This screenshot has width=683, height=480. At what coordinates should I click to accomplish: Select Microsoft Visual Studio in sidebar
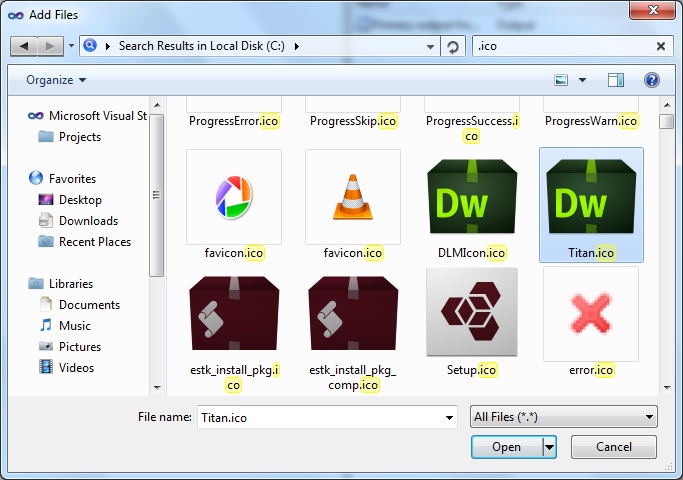[x=87, y=116]
